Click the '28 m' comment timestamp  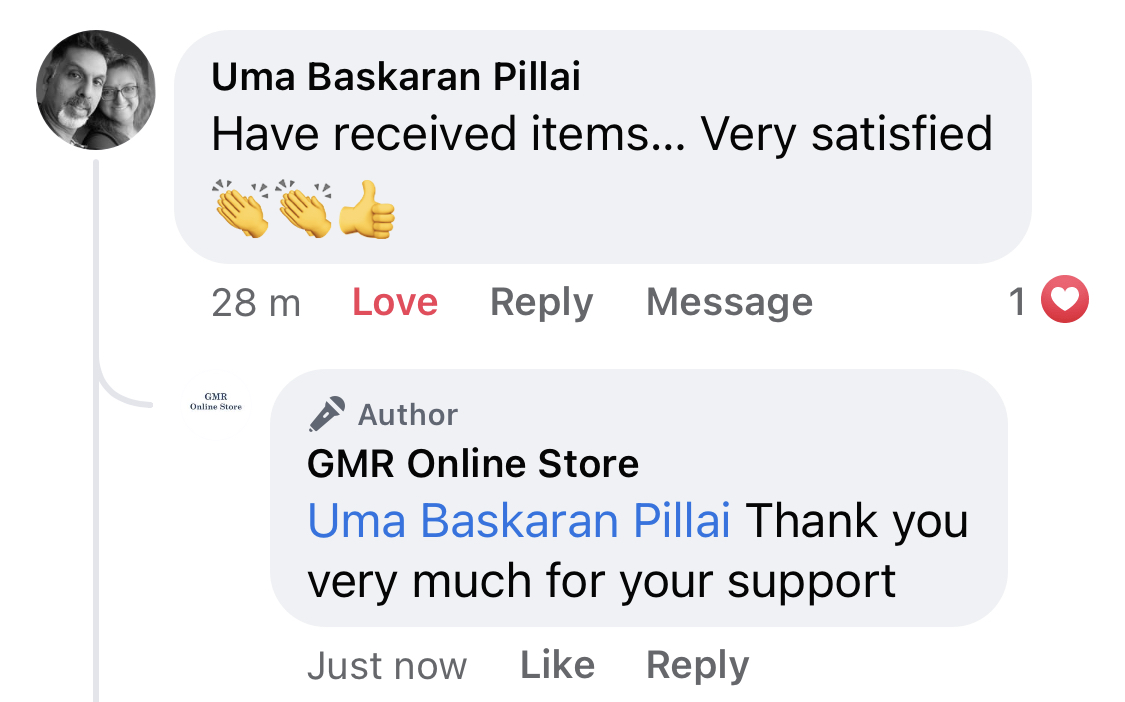[256, 303]
